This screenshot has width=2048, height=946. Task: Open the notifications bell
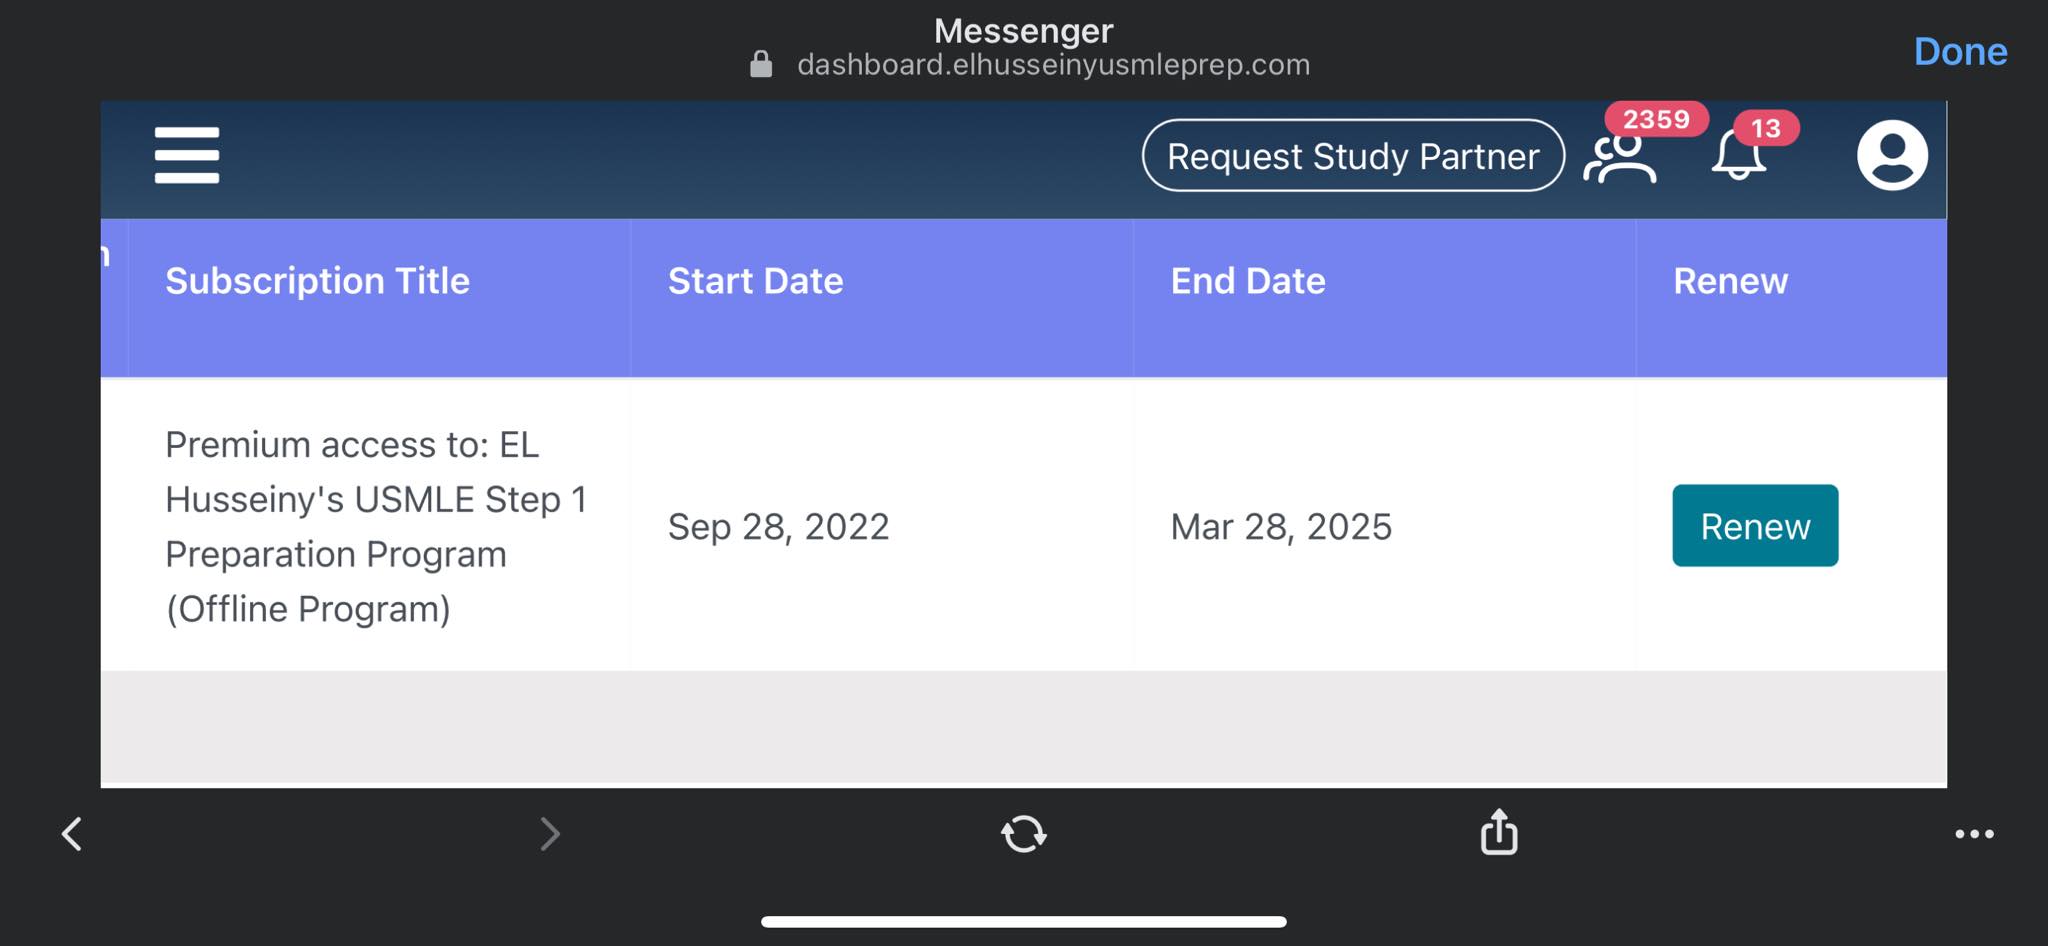point(1738,157)
